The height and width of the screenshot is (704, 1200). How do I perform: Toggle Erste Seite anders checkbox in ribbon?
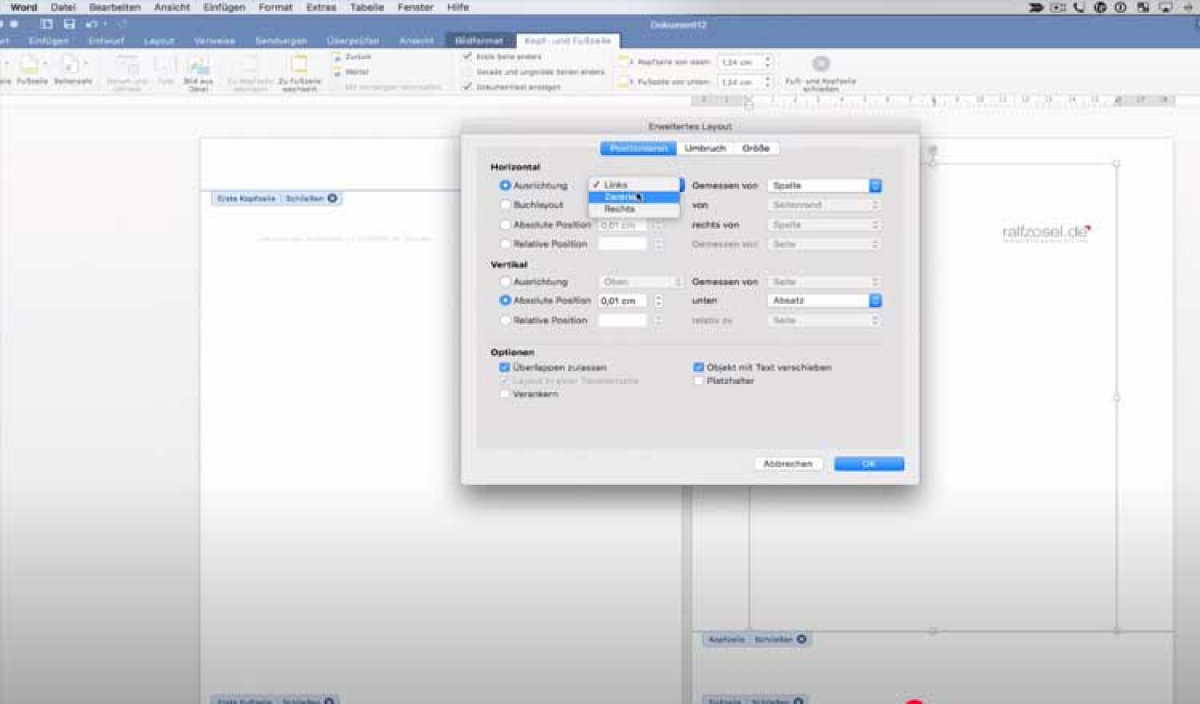(467, 57)
